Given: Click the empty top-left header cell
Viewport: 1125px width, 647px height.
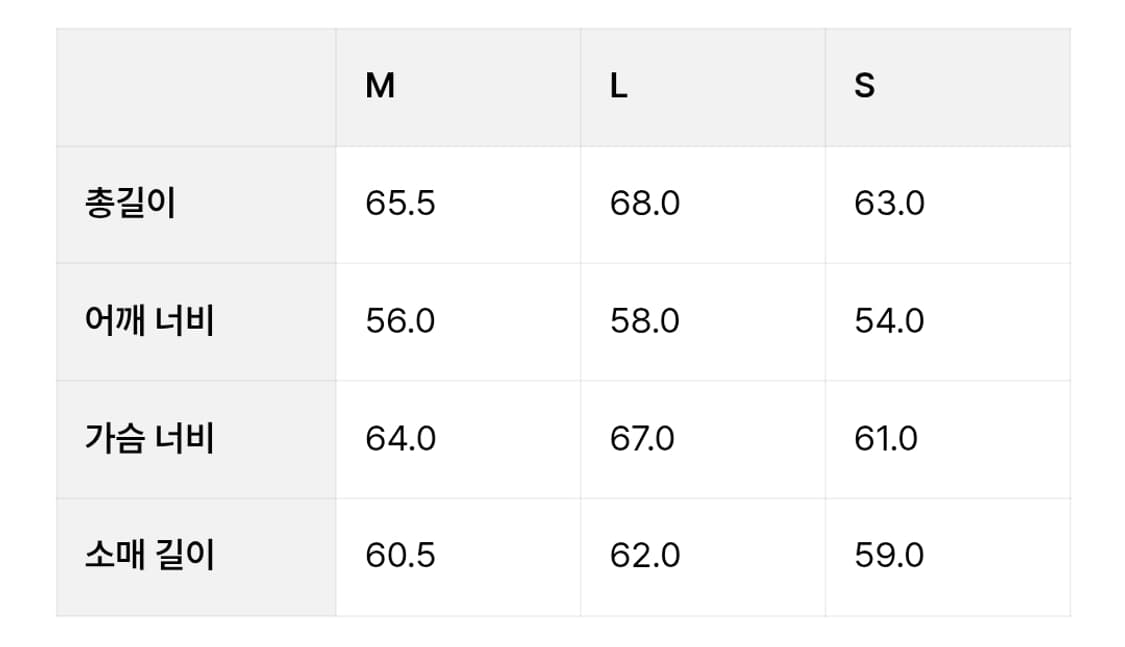Looking at the screenshot, I should click(196, 87).
